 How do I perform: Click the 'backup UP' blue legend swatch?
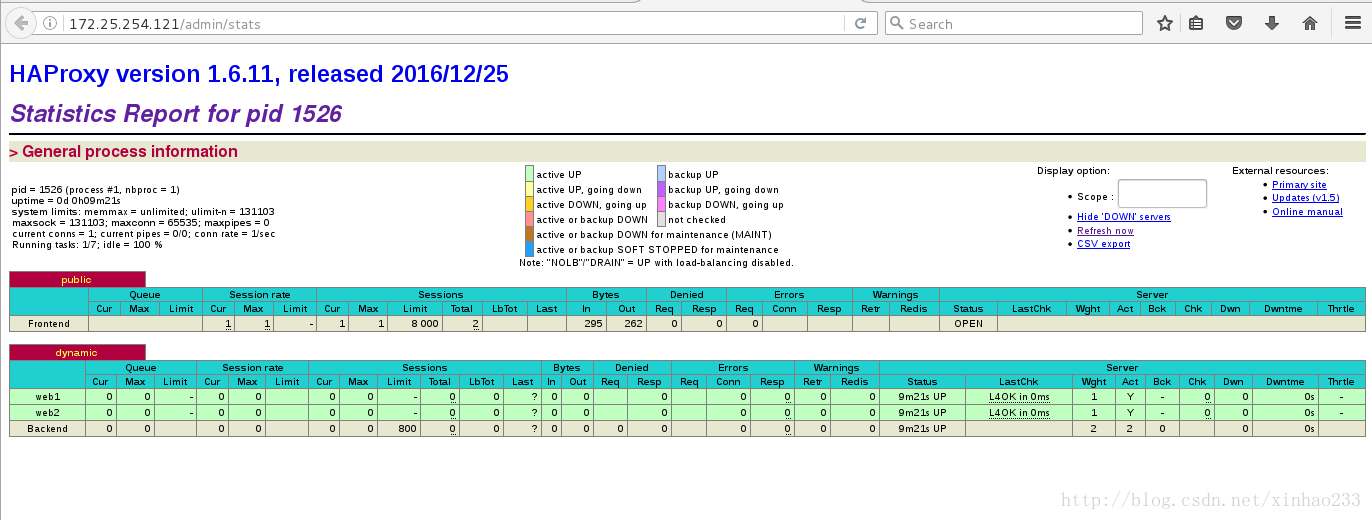[x=661, y=174]
